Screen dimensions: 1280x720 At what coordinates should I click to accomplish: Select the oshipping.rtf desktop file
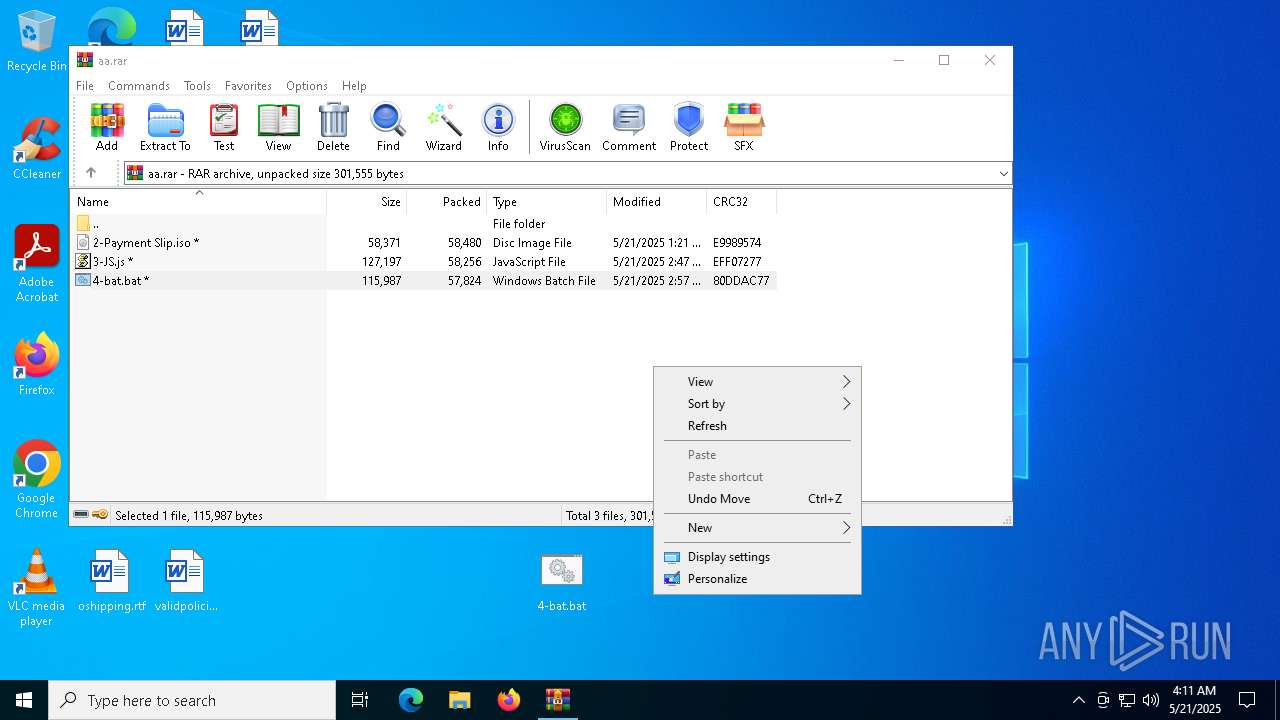[x=111, y=580]
